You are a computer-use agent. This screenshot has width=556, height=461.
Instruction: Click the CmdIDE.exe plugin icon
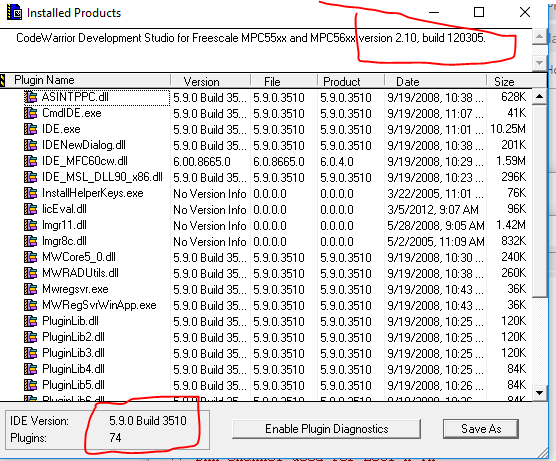point(30,113)
